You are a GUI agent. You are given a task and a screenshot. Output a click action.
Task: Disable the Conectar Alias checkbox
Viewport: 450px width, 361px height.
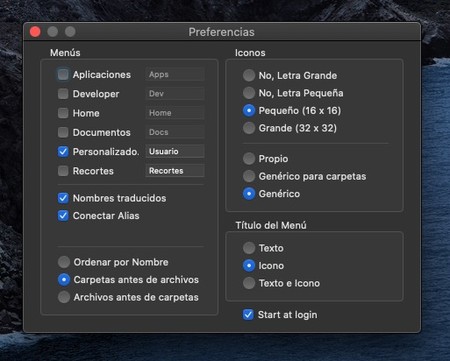click(x=63, y=216)
